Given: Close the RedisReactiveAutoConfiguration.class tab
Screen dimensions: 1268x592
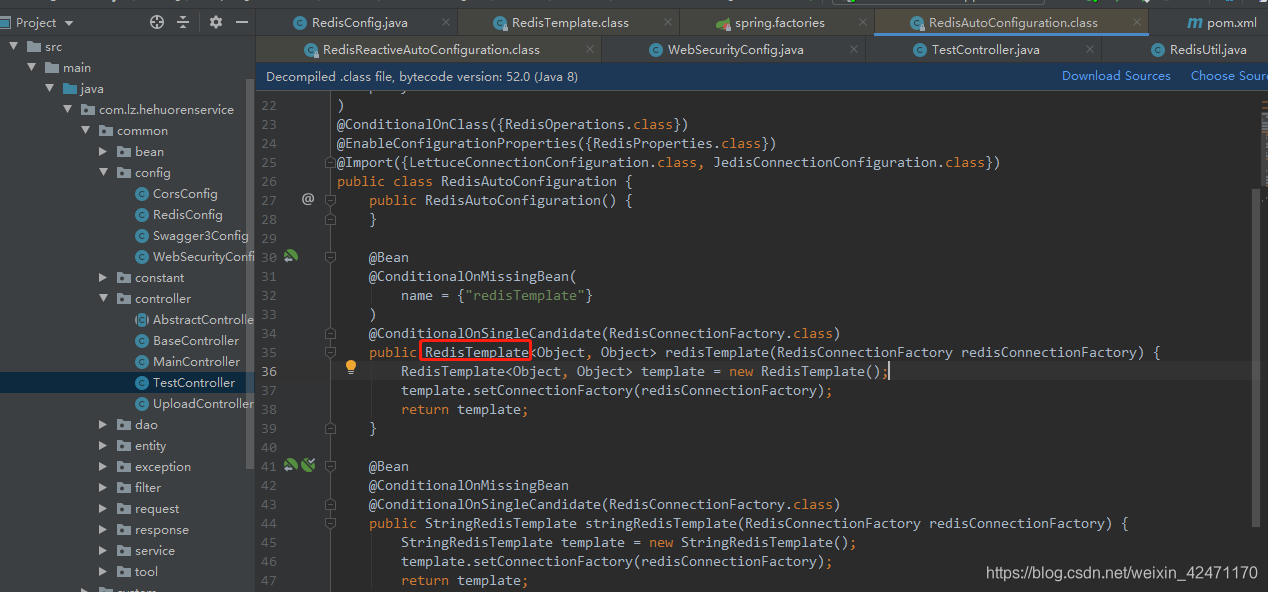Looking at the screenshot, I should click(x=590, y=49).
